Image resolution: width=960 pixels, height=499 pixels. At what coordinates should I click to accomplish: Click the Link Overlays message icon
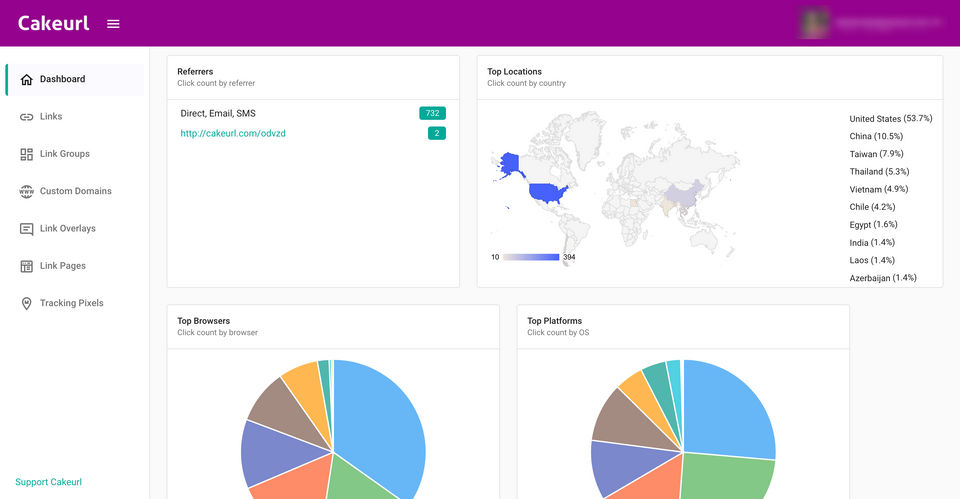point(26,229)
